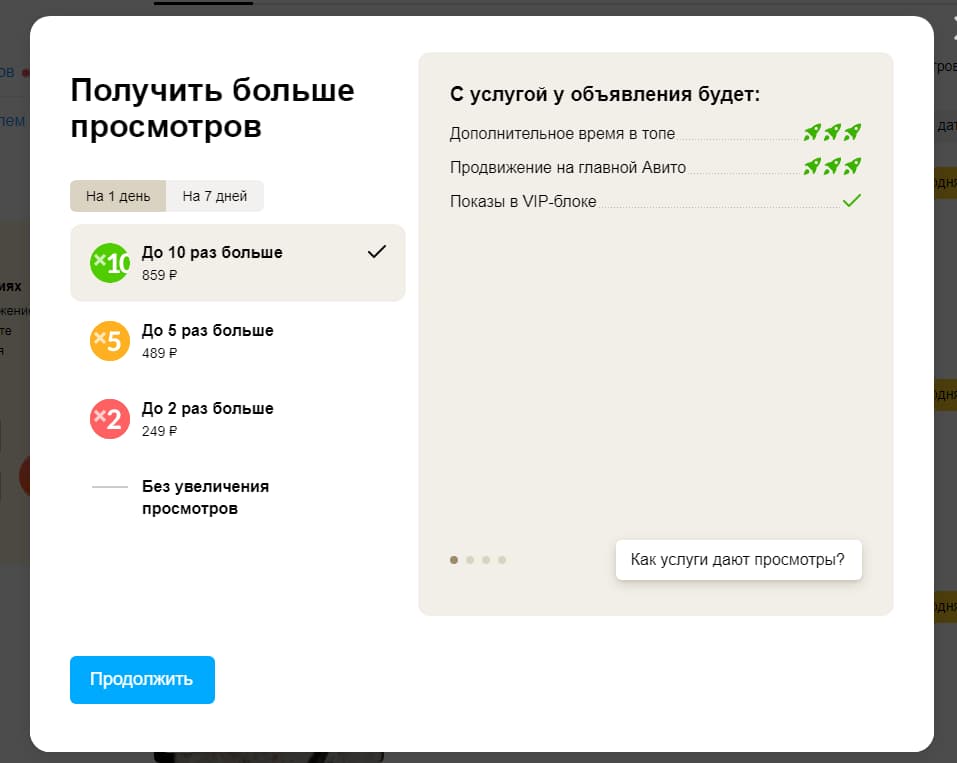Select the До 10 раз больше option
The image size is (957, 763).
click(237, 263)
